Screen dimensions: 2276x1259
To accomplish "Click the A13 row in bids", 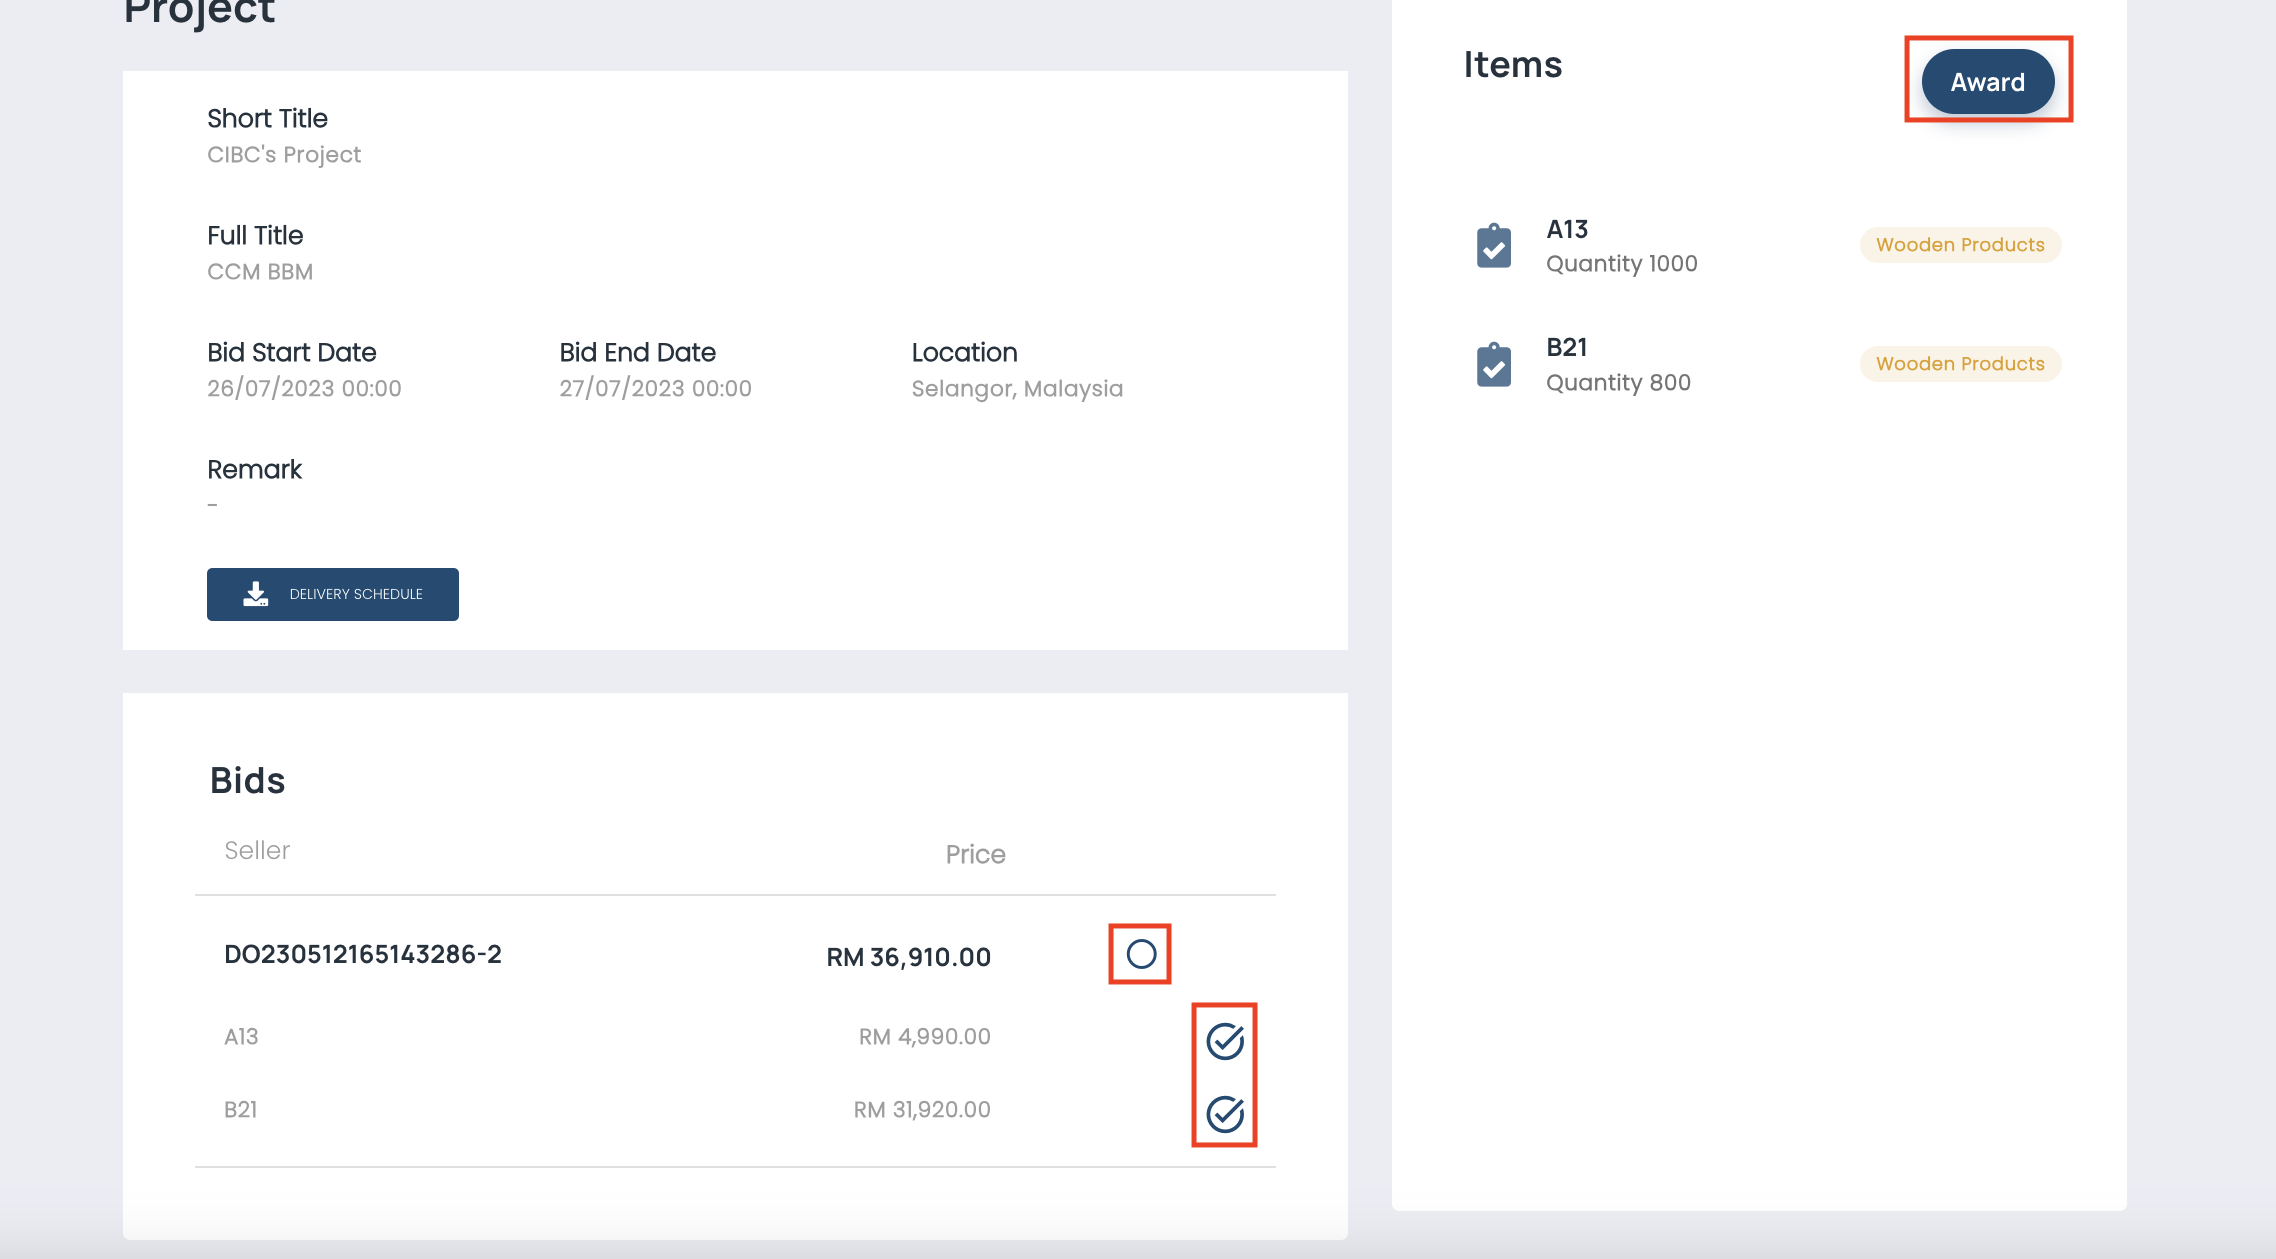I will pyautogui.click(x=241, y=1037).
